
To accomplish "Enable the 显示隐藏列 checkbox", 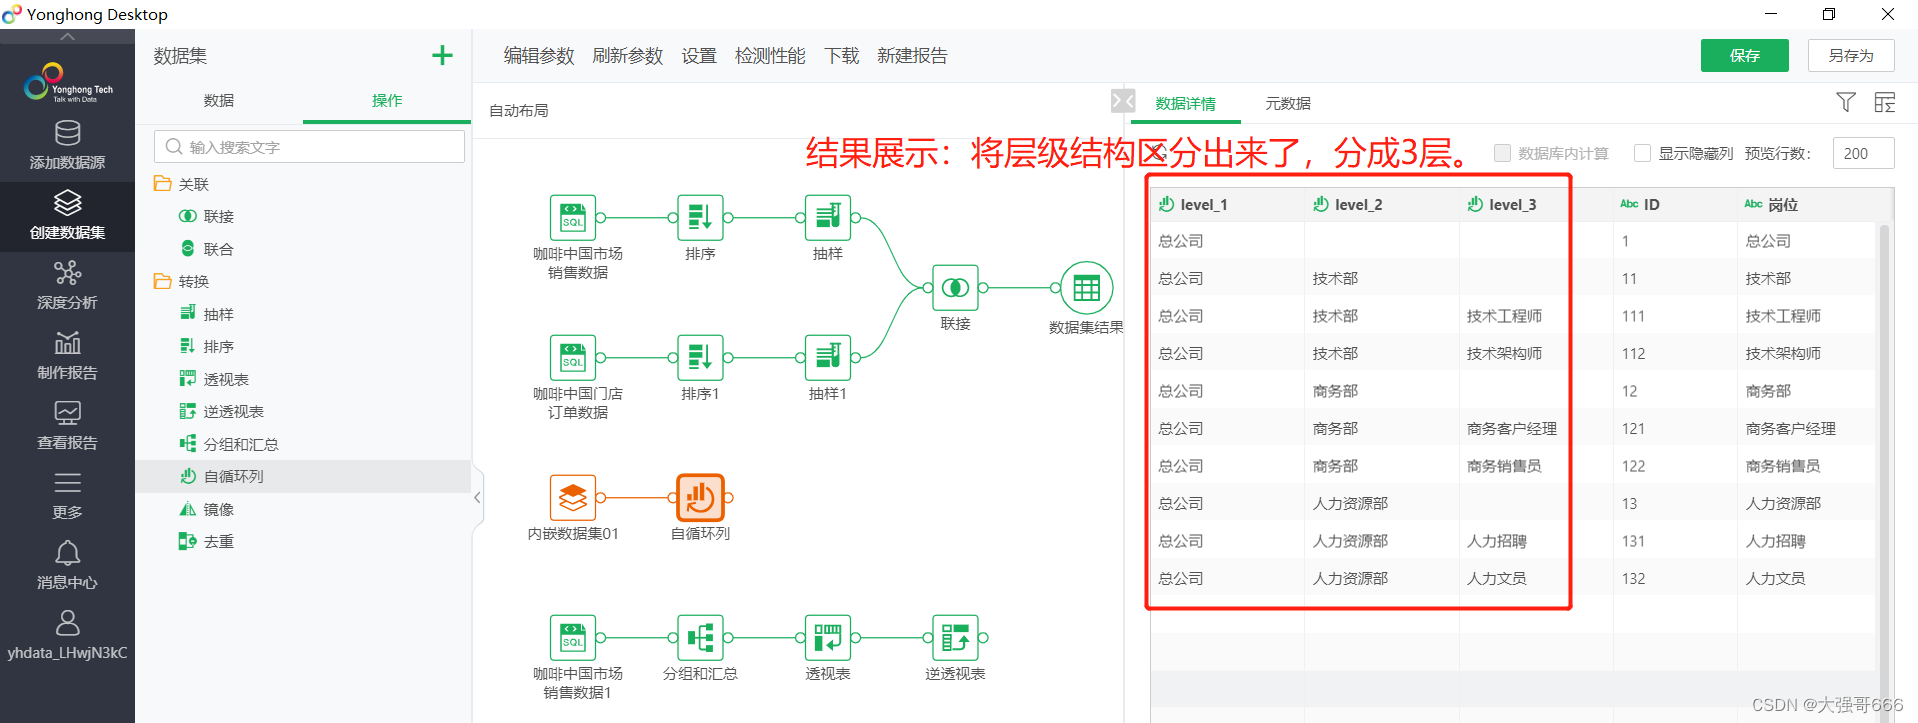I will click(x=1642, y=153).
